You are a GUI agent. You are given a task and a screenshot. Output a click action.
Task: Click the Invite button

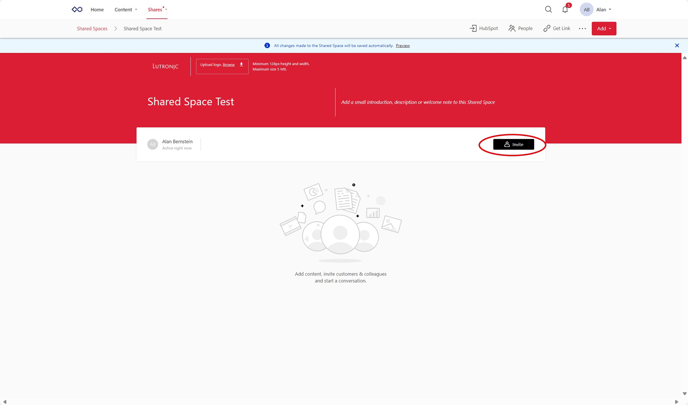click(x=513, y=145)
